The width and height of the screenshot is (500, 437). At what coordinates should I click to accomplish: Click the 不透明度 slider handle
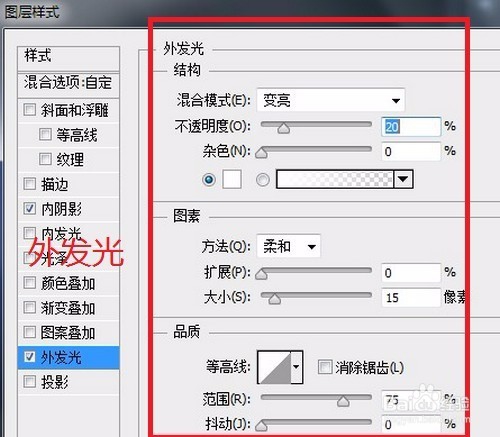[284, 128]
